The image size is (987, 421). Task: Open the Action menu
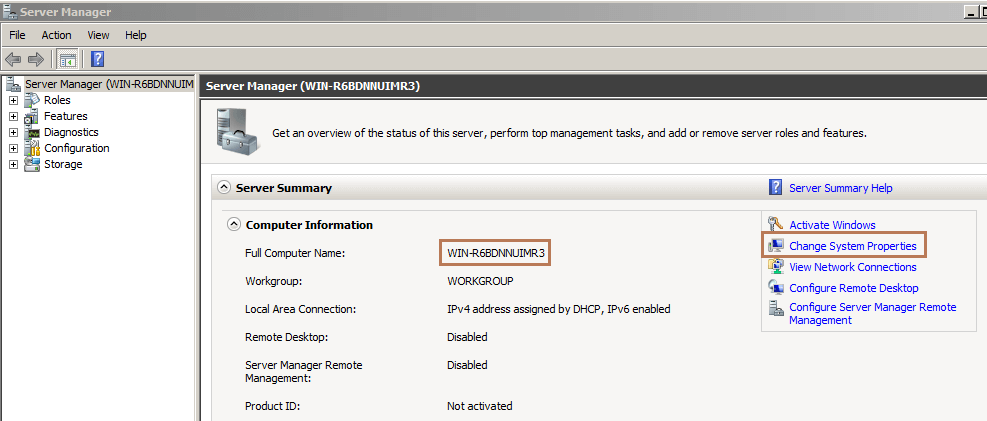click(x=56, y=35)
